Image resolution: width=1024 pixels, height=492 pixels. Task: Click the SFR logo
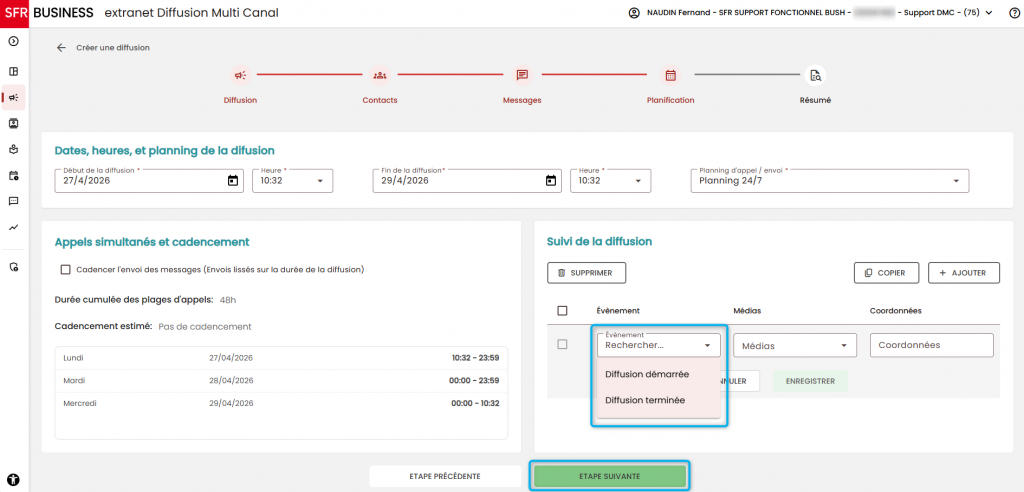pos(14,13)
